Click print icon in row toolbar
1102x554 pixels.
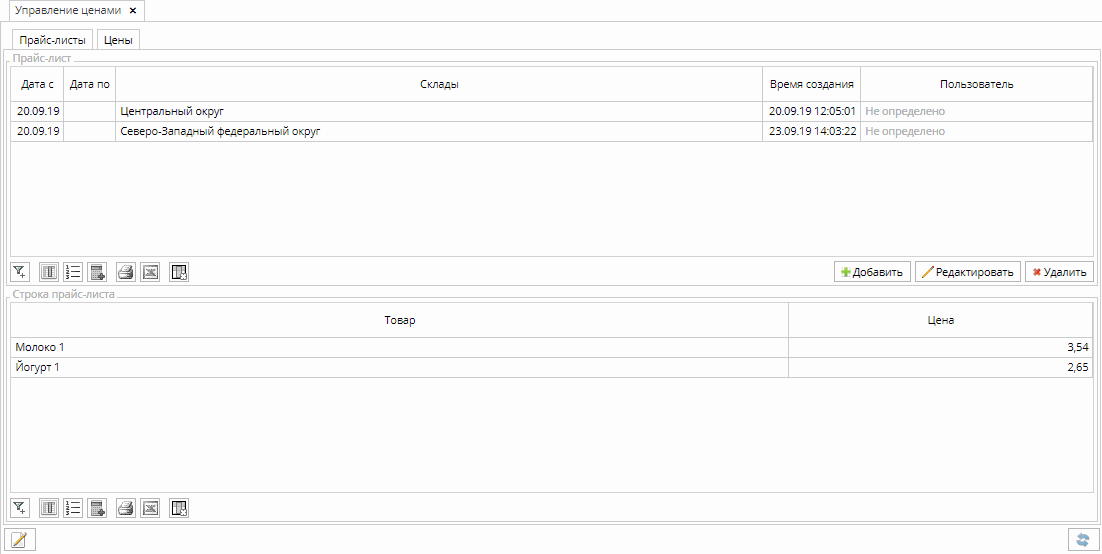pos(126,508)
